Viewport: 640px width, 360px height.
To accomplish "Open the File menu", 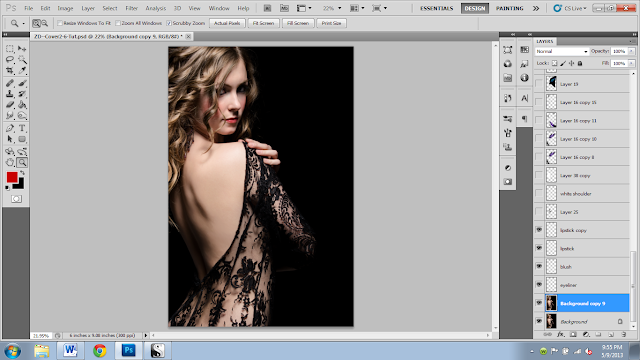I will (29, 8).
